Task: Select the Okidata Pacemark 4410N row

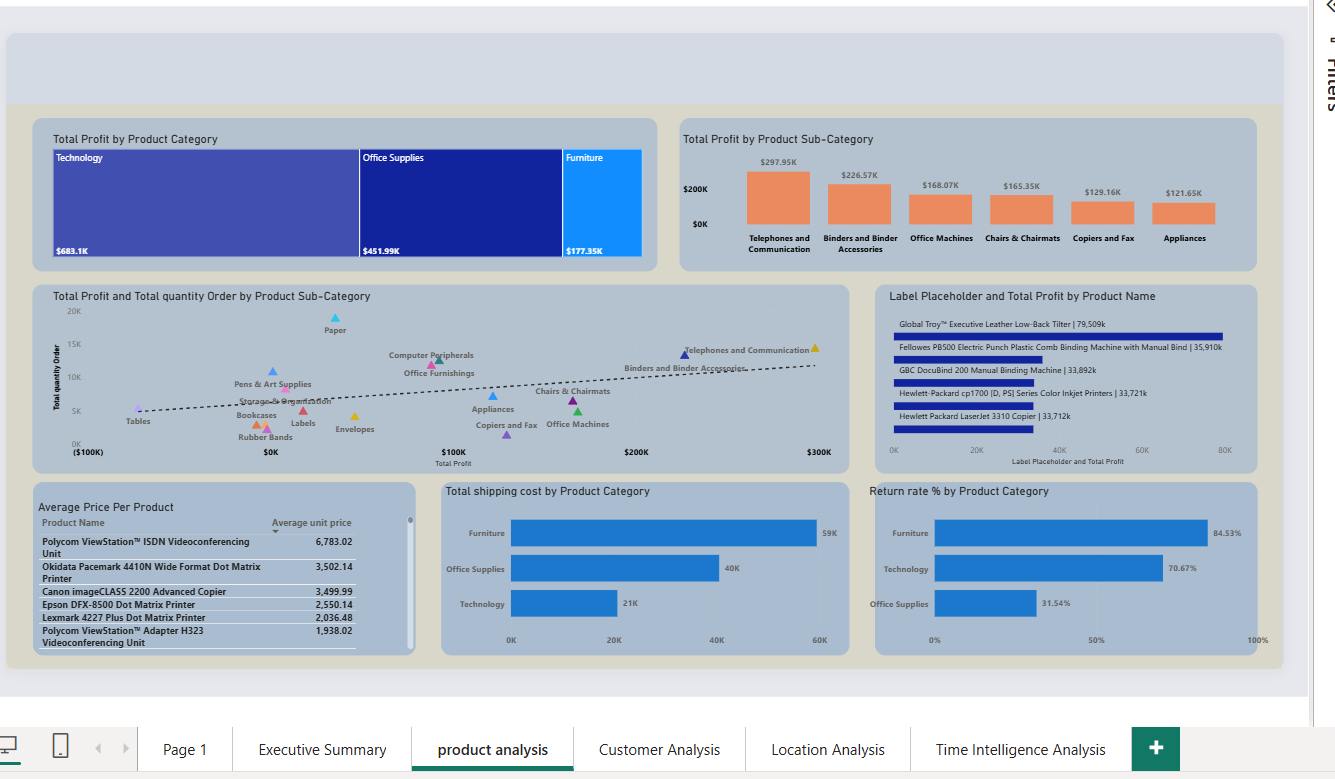Action: click(x=198, y=572)
